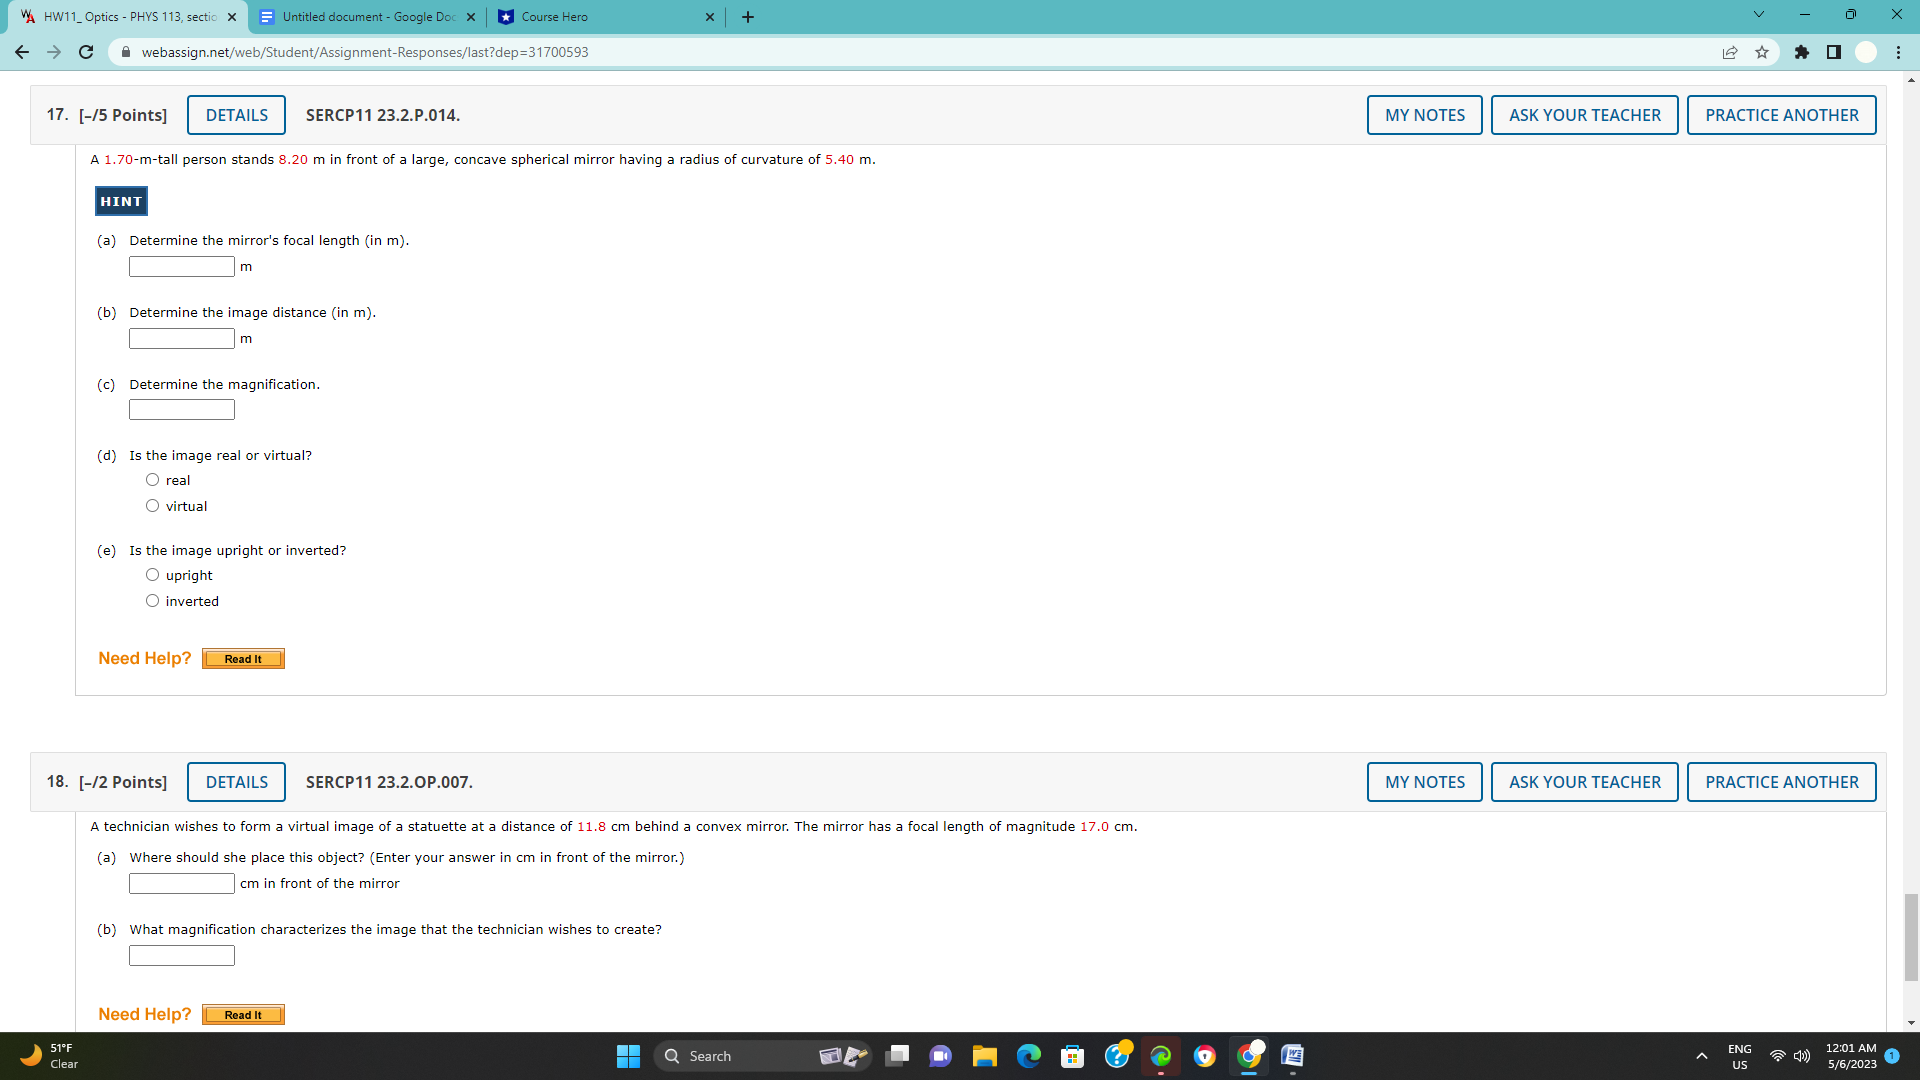The image size is (1920, 1080).
Task: Select the inverted radio button
Action: coord(152,600)
